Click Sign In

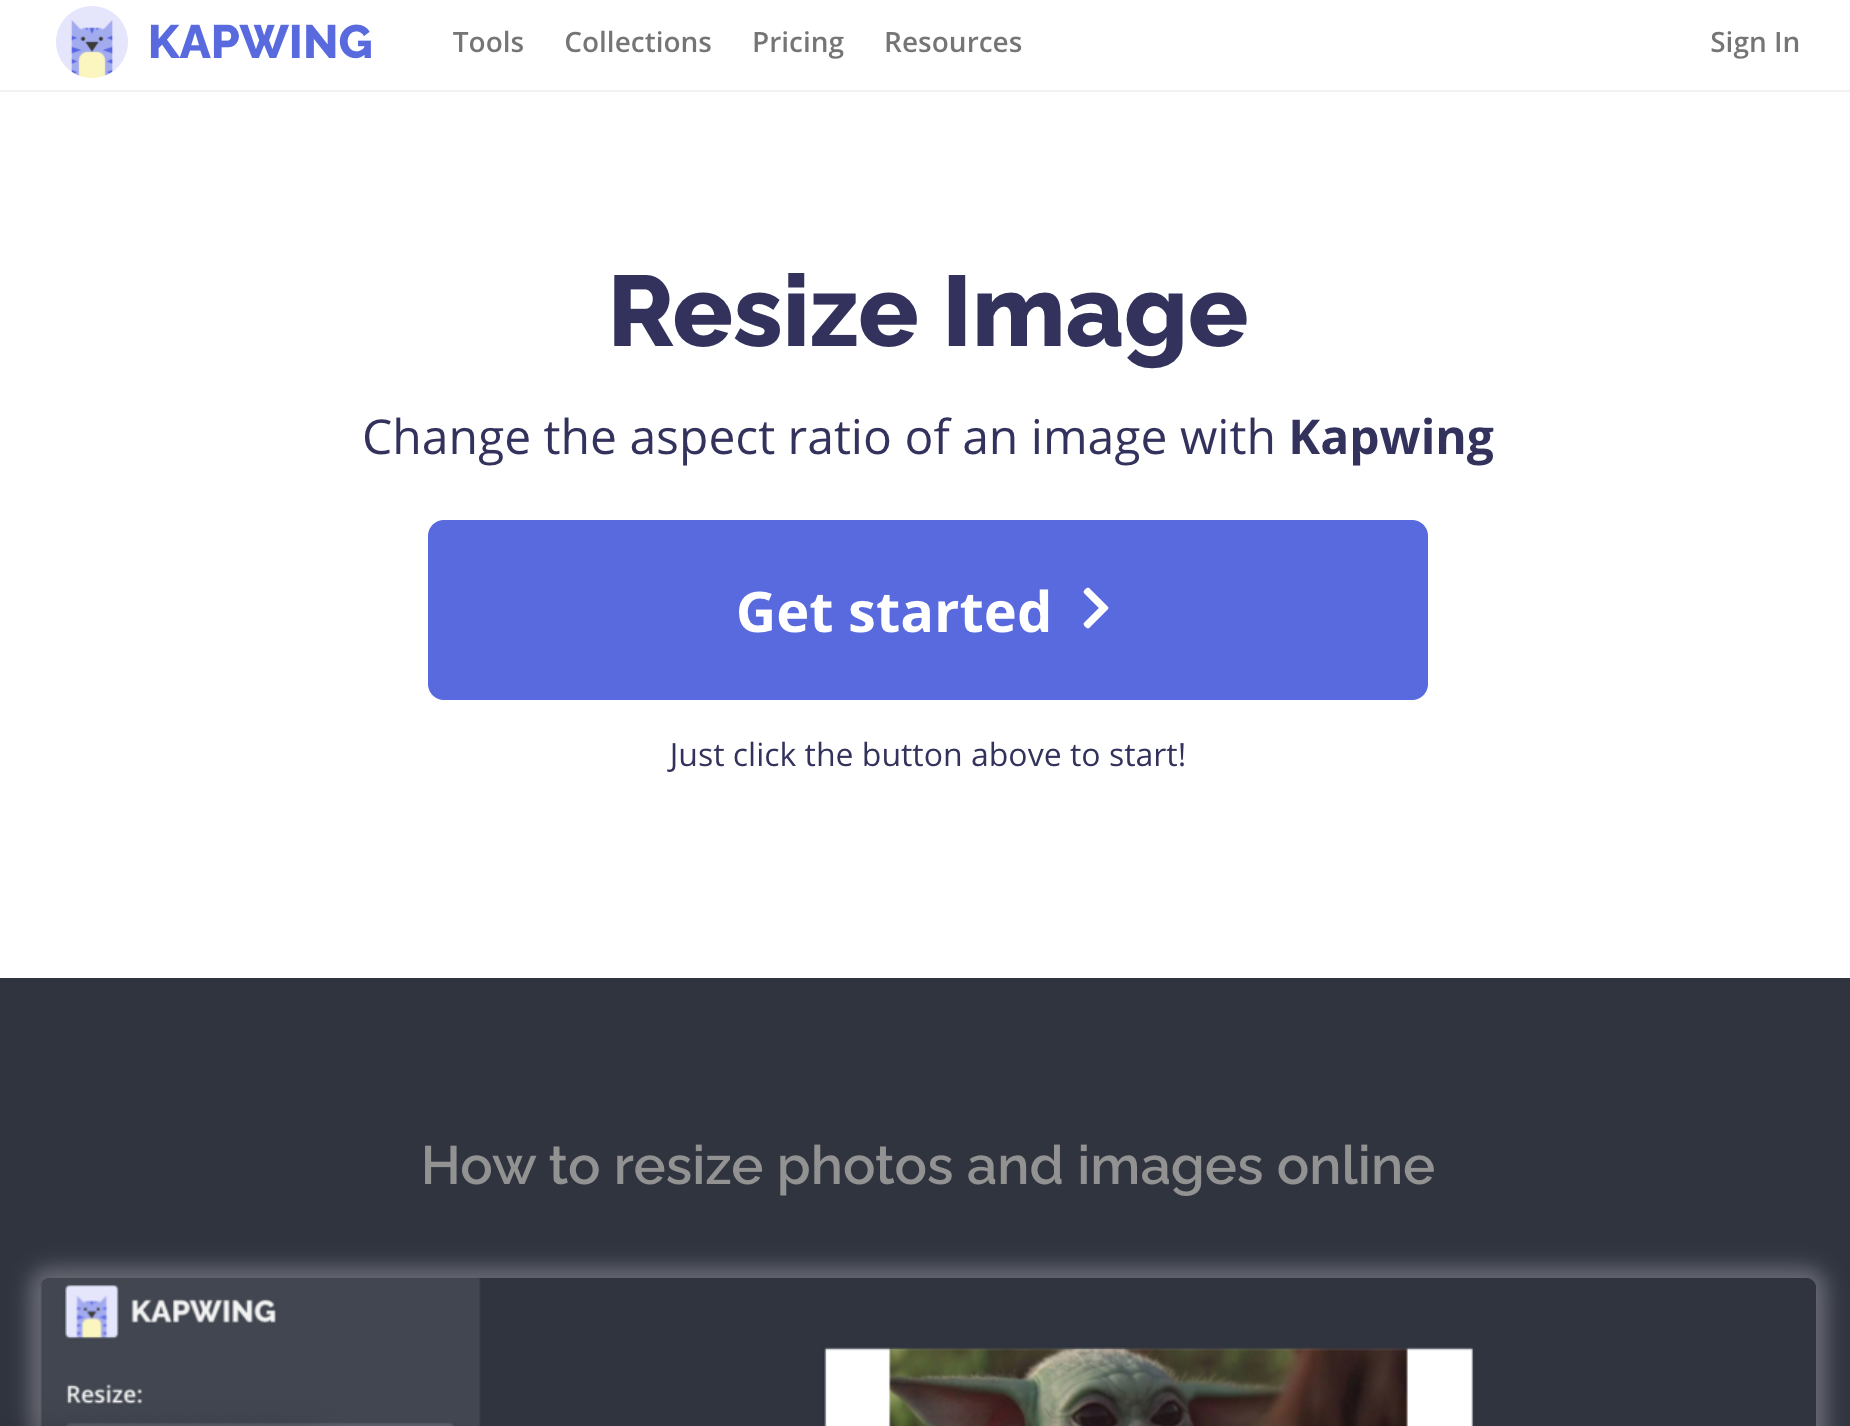click(x=1754, y=42)
